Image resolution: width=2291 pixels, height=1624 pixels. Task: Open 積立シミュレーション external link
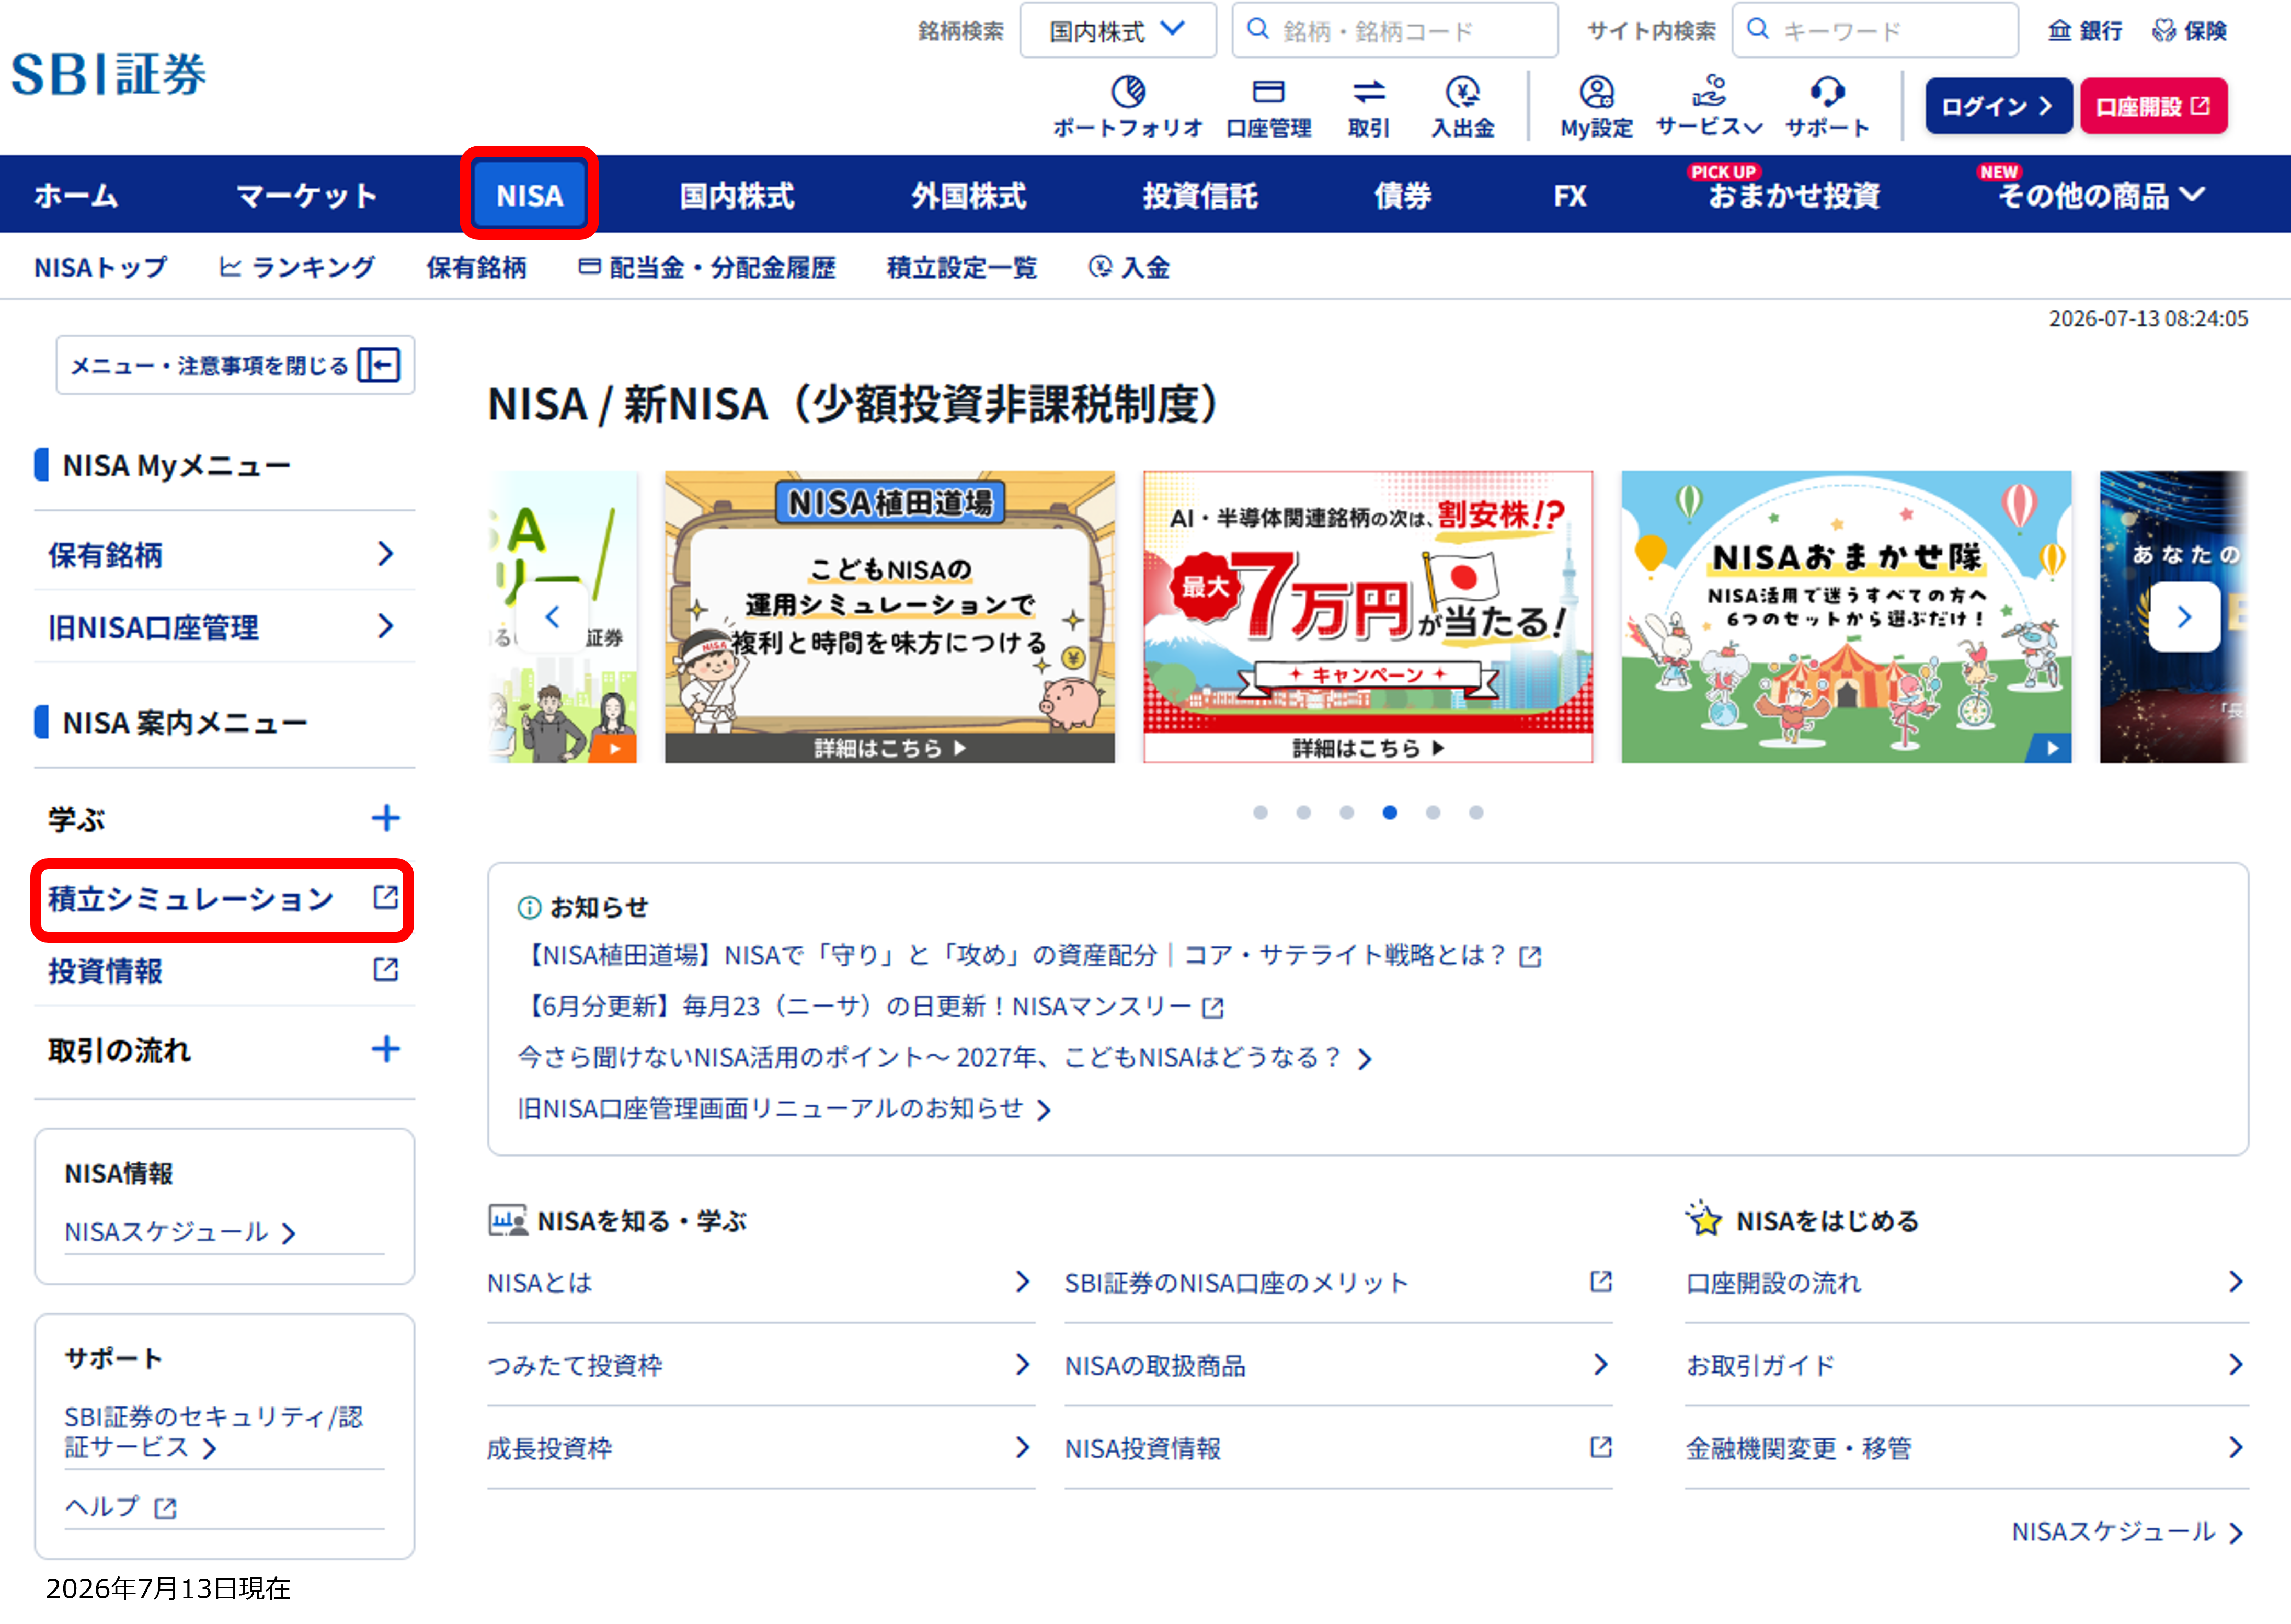(224, 898)
